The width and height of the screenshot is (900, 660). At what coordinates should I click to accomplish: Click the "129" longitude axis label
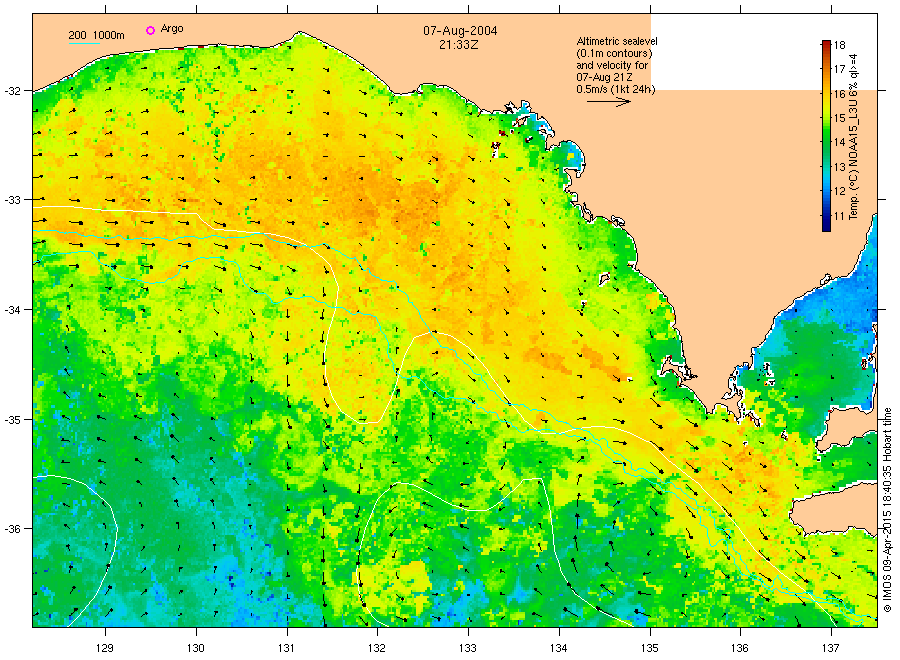click(105, 649)
